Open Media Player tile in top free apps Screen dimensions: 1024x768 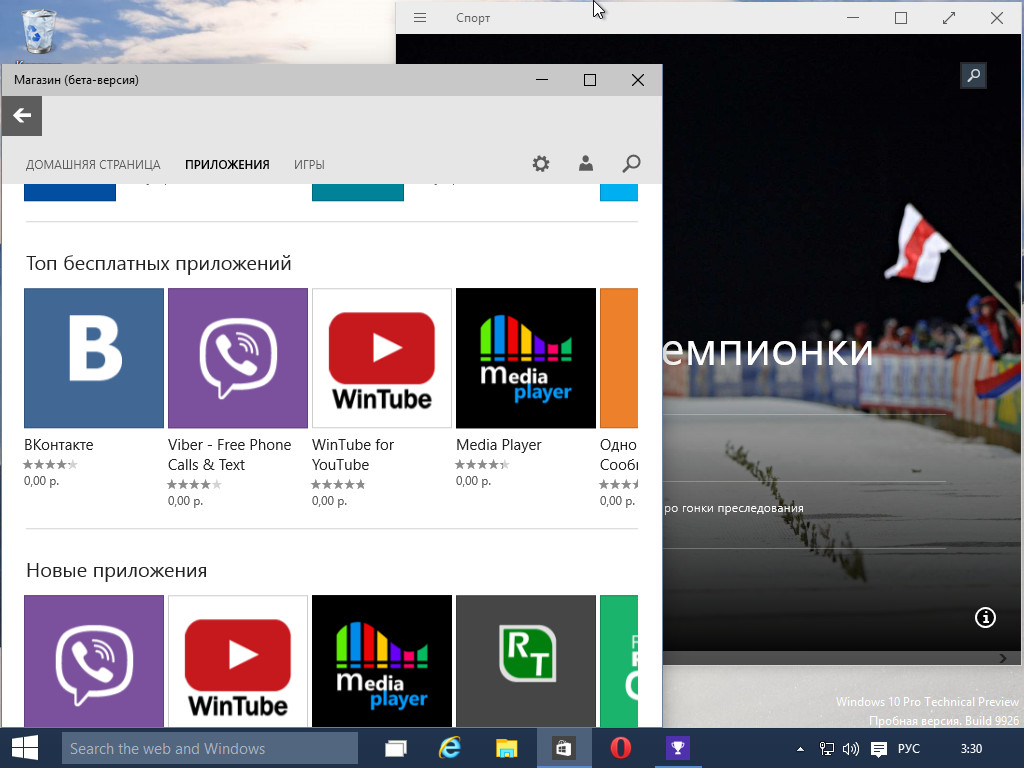526,358
